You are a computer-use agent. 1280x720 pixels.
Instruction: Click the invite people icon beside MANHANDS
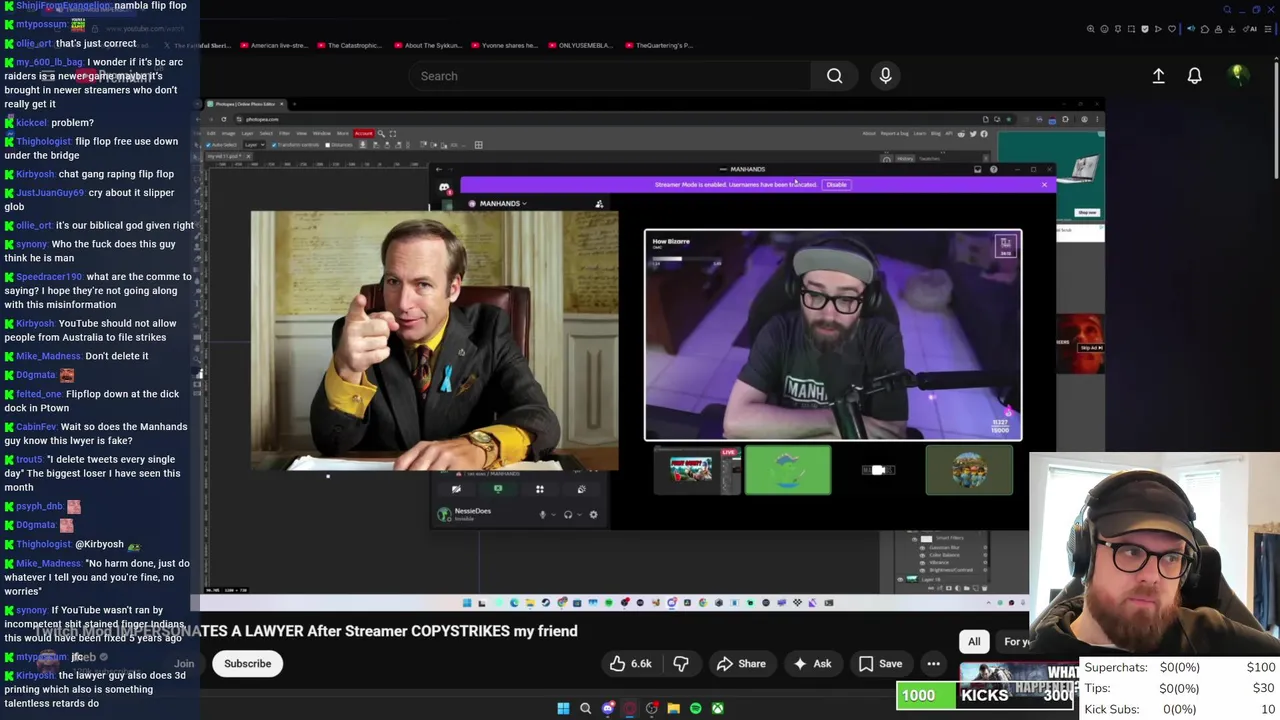[x=599, y=204]
